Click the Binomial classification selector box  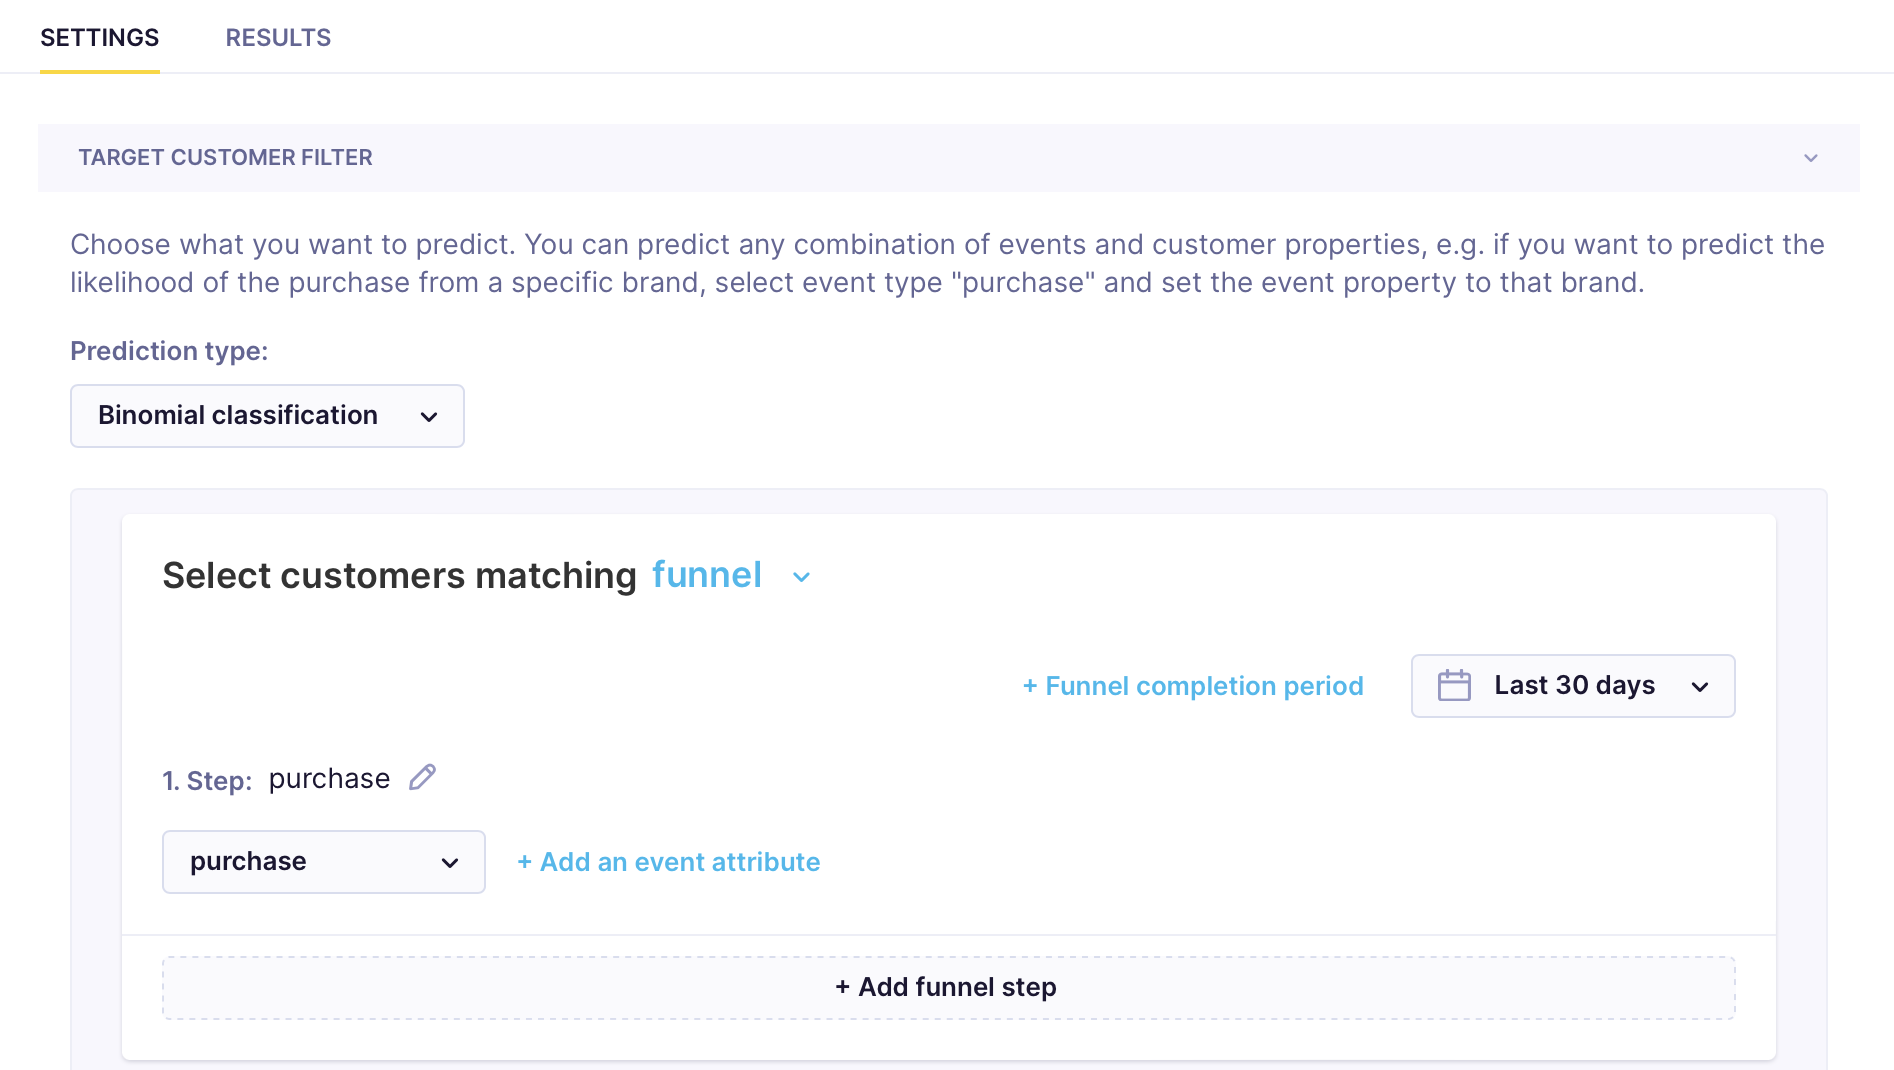266,416
